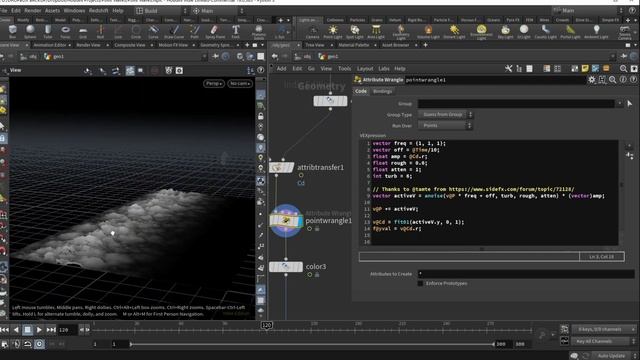Select the Spray Paint shelf tool

click(x=215, y=31)
